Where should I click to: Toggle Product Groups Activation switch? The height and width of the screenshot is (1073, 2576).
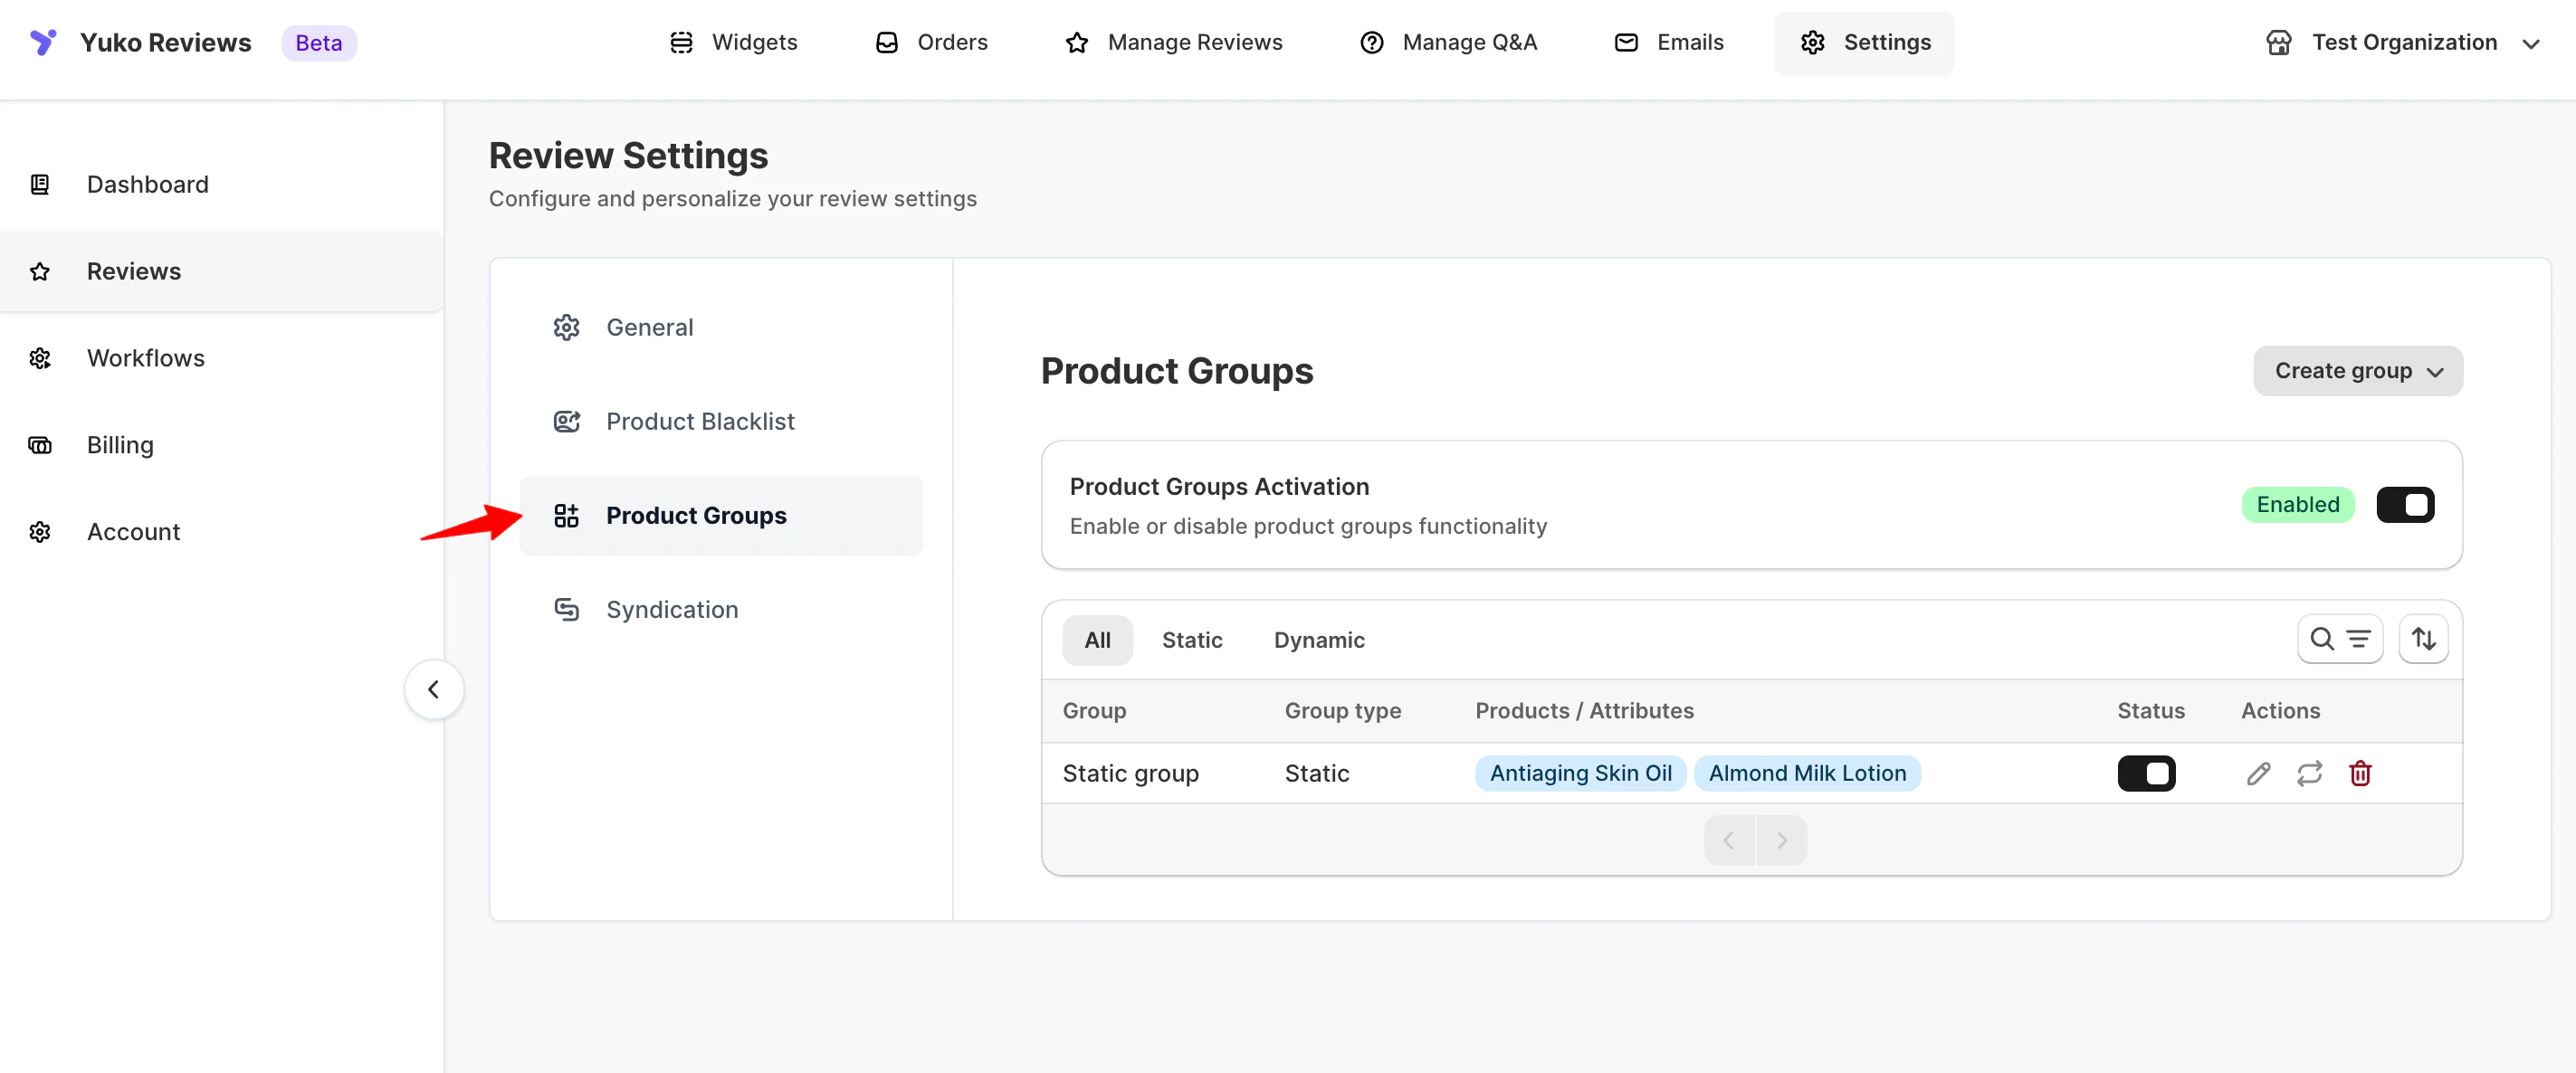pos(2405,505)
